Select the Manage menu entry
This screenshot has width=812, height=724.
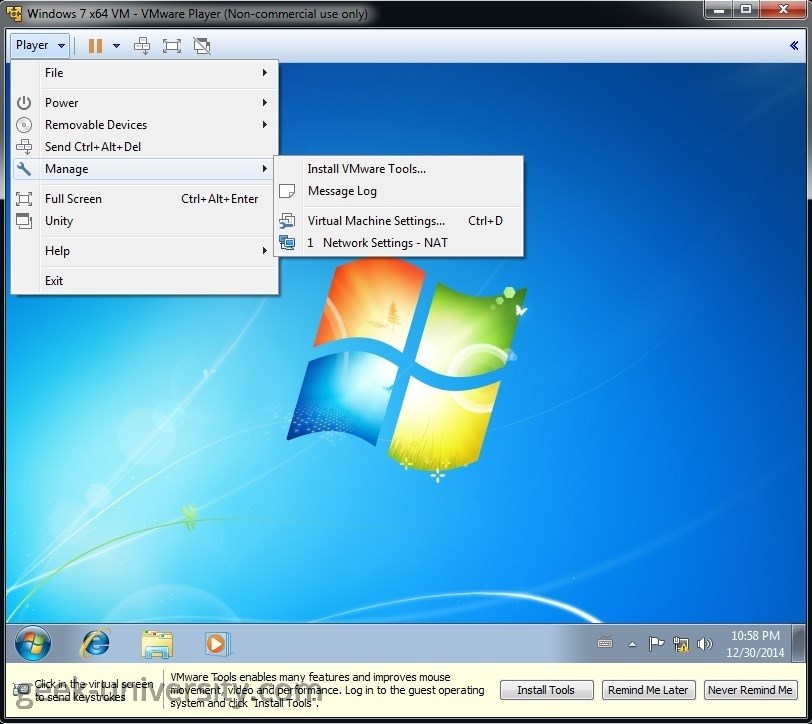tap(143, 169)
